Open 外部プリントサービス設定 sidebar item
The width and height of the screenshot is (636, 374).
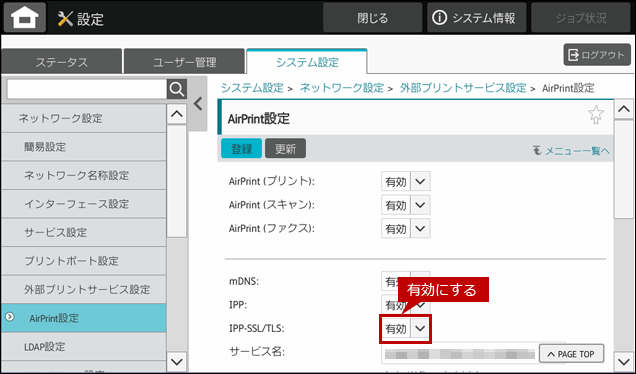pos(84,289)
